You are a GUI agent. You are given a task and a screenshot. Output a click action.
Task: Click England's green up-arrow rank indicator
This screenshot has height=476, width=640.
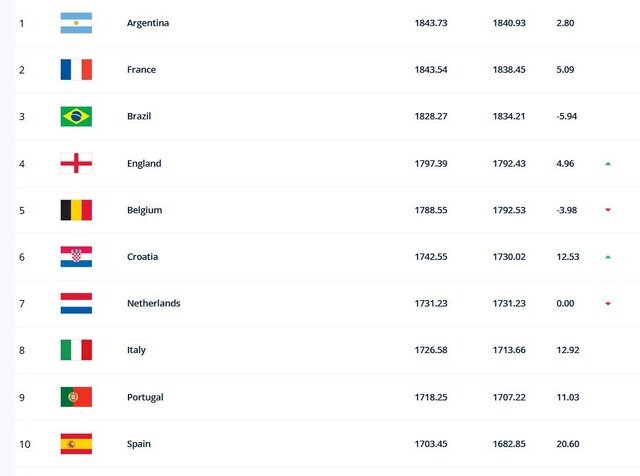[x=607, y=164]
